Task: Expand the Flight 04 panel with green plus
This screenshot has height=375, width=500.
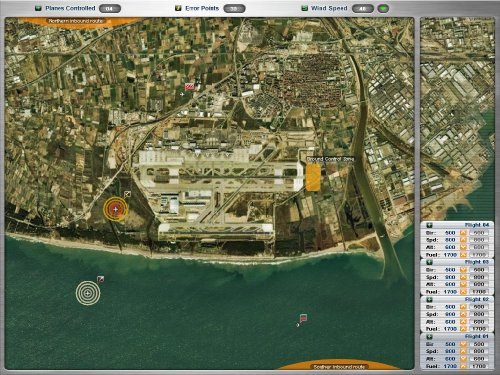Action: click(429, 225)
